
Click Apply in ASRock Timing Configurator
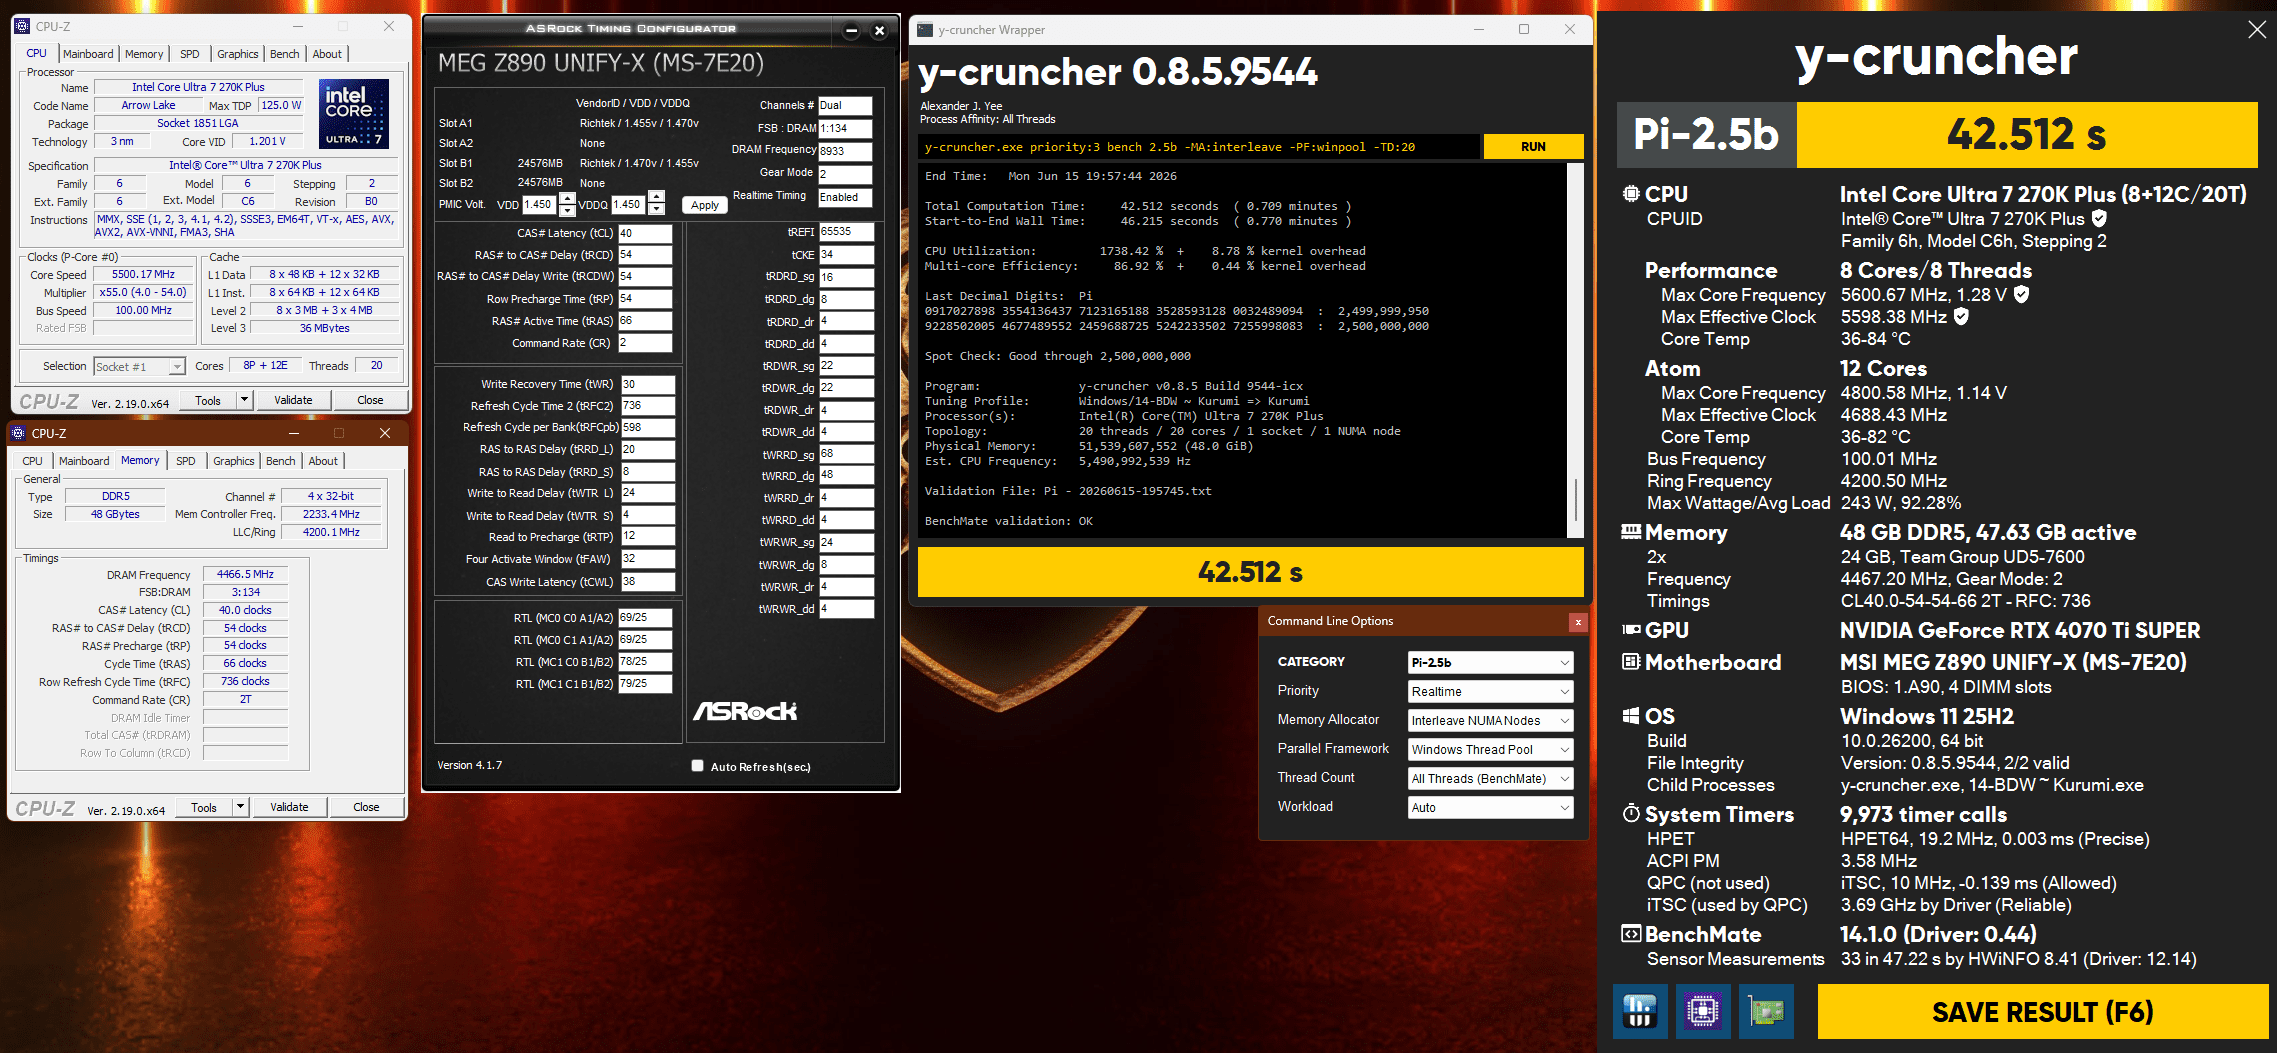705,205
